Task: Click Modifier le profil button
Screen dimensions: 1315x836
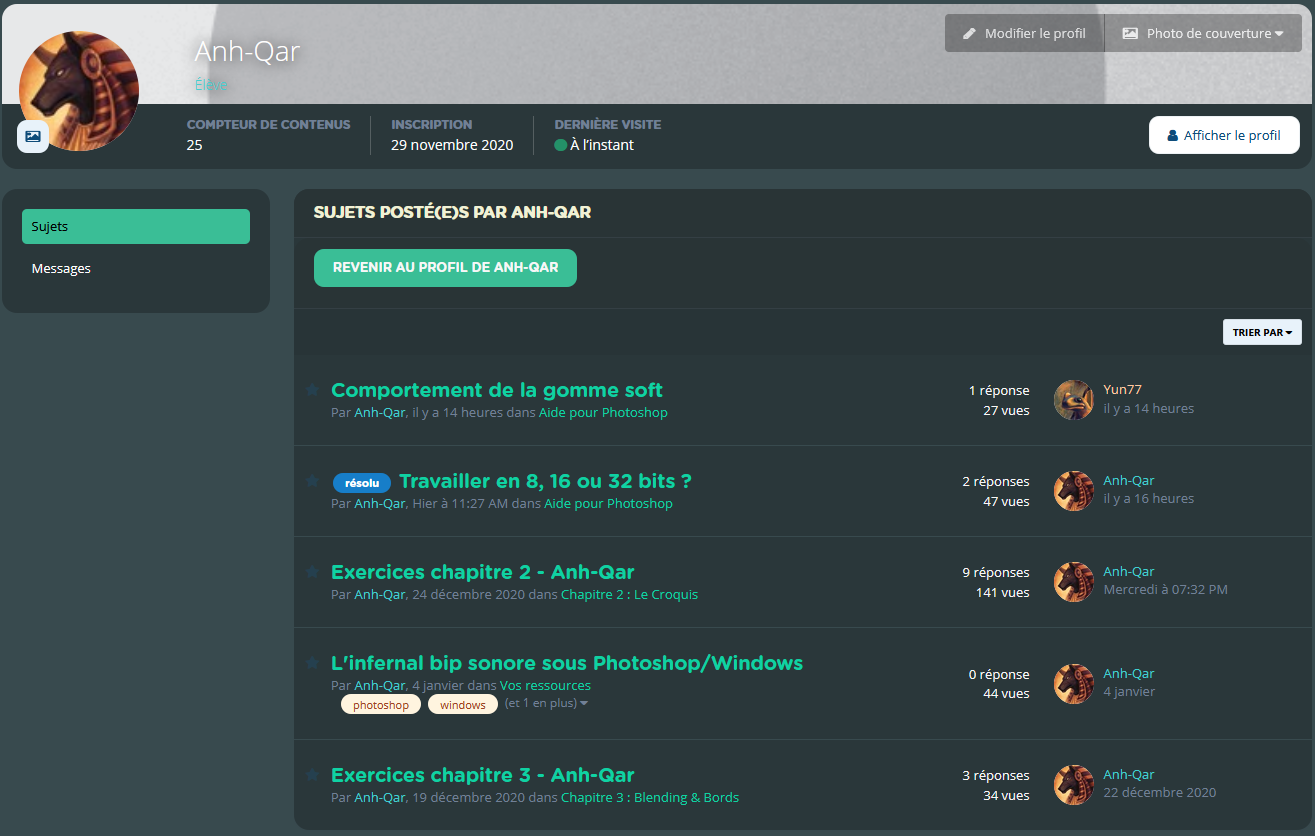Action: [x=1025, y=33]
